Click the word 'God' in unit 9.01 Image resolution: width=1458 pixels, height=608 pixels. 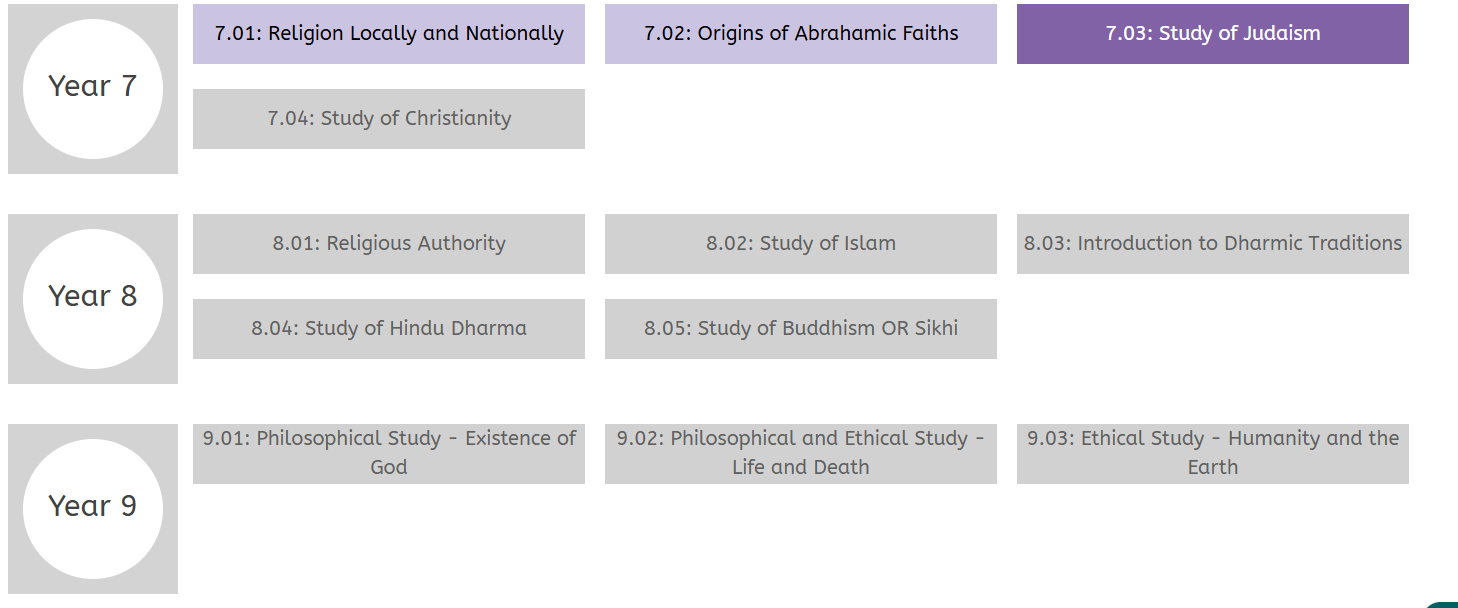pyautogui.click(x=389, y=467)
